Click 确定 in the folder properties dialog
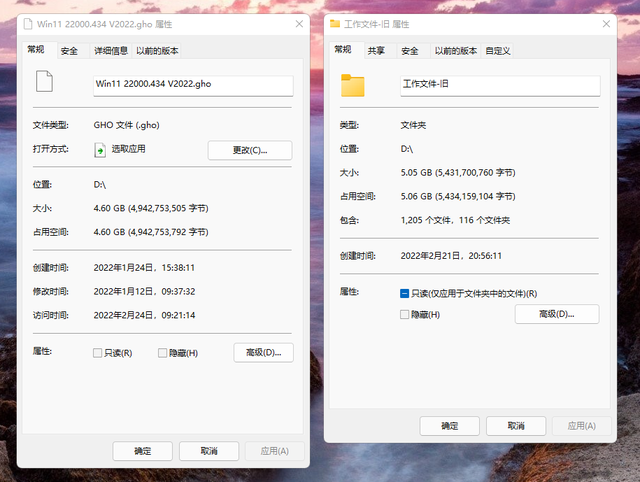Viewport: 640px width, 482px height. [449, 426]
